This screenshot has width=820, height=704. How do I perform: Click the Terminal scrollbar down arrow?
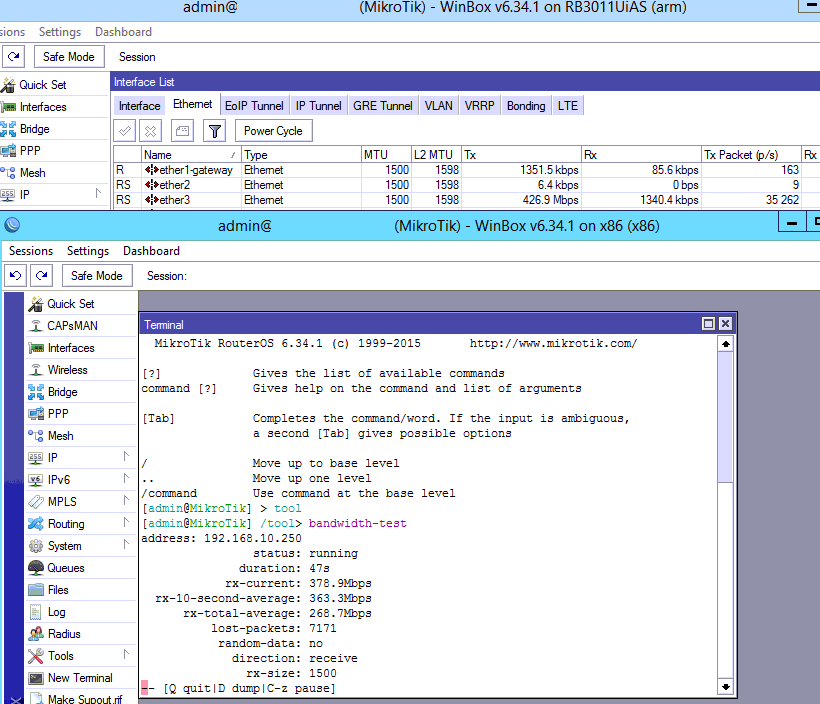[x=726, y=687]
